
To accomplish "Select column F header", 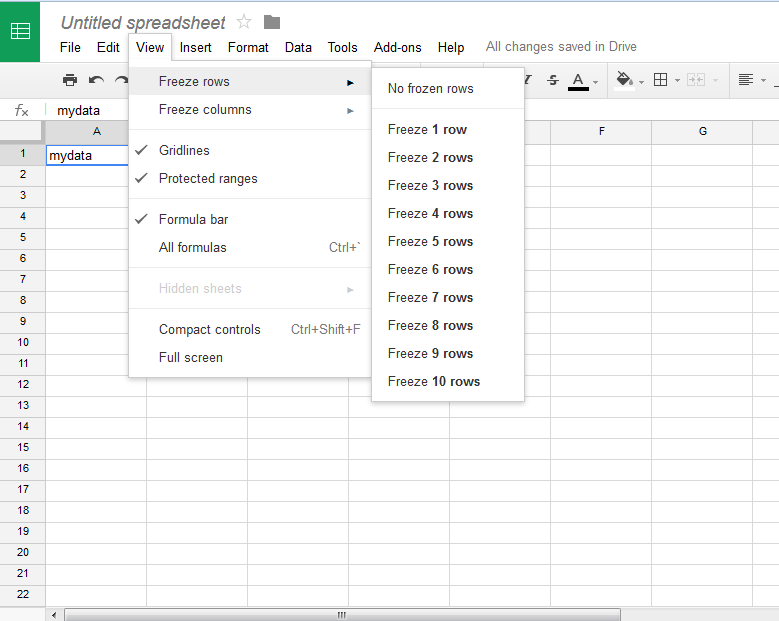I will [x=601, y=132].
